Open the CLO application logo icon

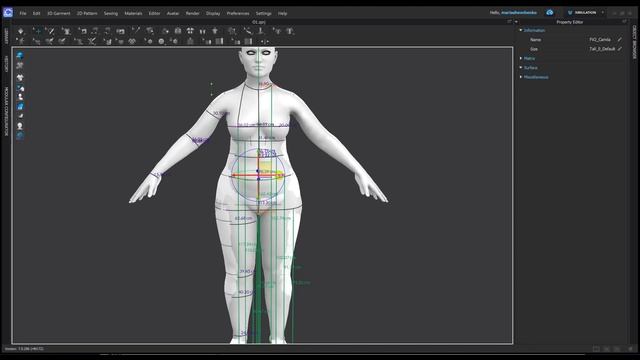8,13
